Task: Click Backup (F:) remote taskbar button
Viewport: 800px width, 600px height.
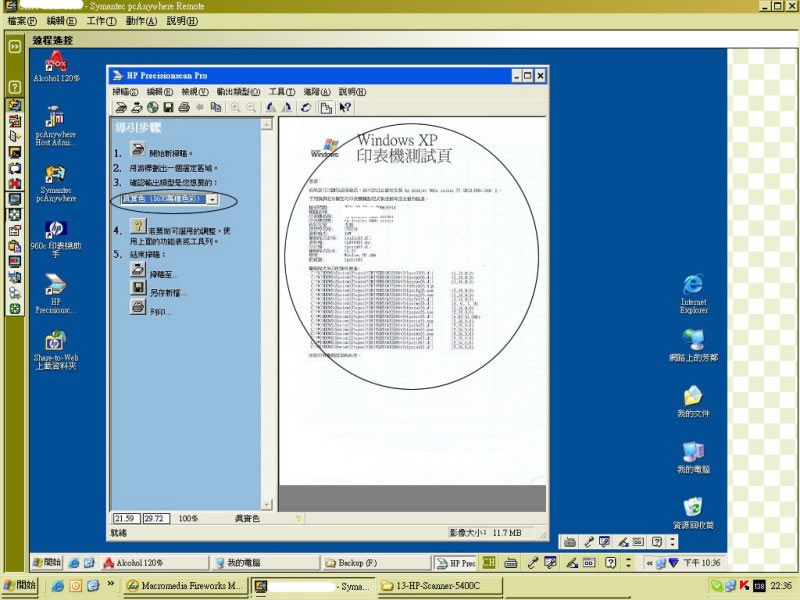Action: 376,563
